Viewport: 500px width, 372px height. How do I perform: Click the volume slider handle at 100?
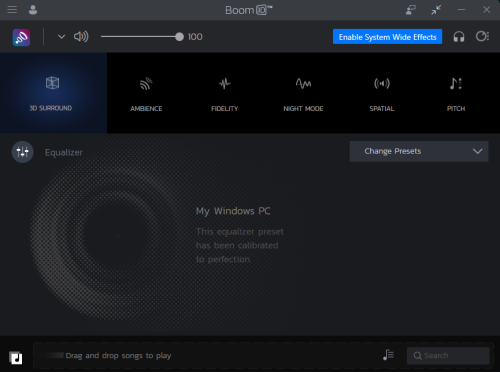click(179, 37)
